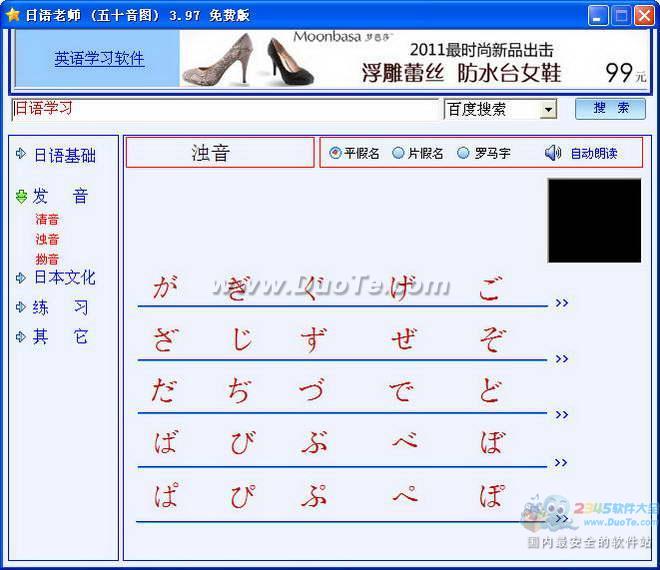Click the 搜索 button
This screenshot has width=660, height=570.
(x=610, y=109)
